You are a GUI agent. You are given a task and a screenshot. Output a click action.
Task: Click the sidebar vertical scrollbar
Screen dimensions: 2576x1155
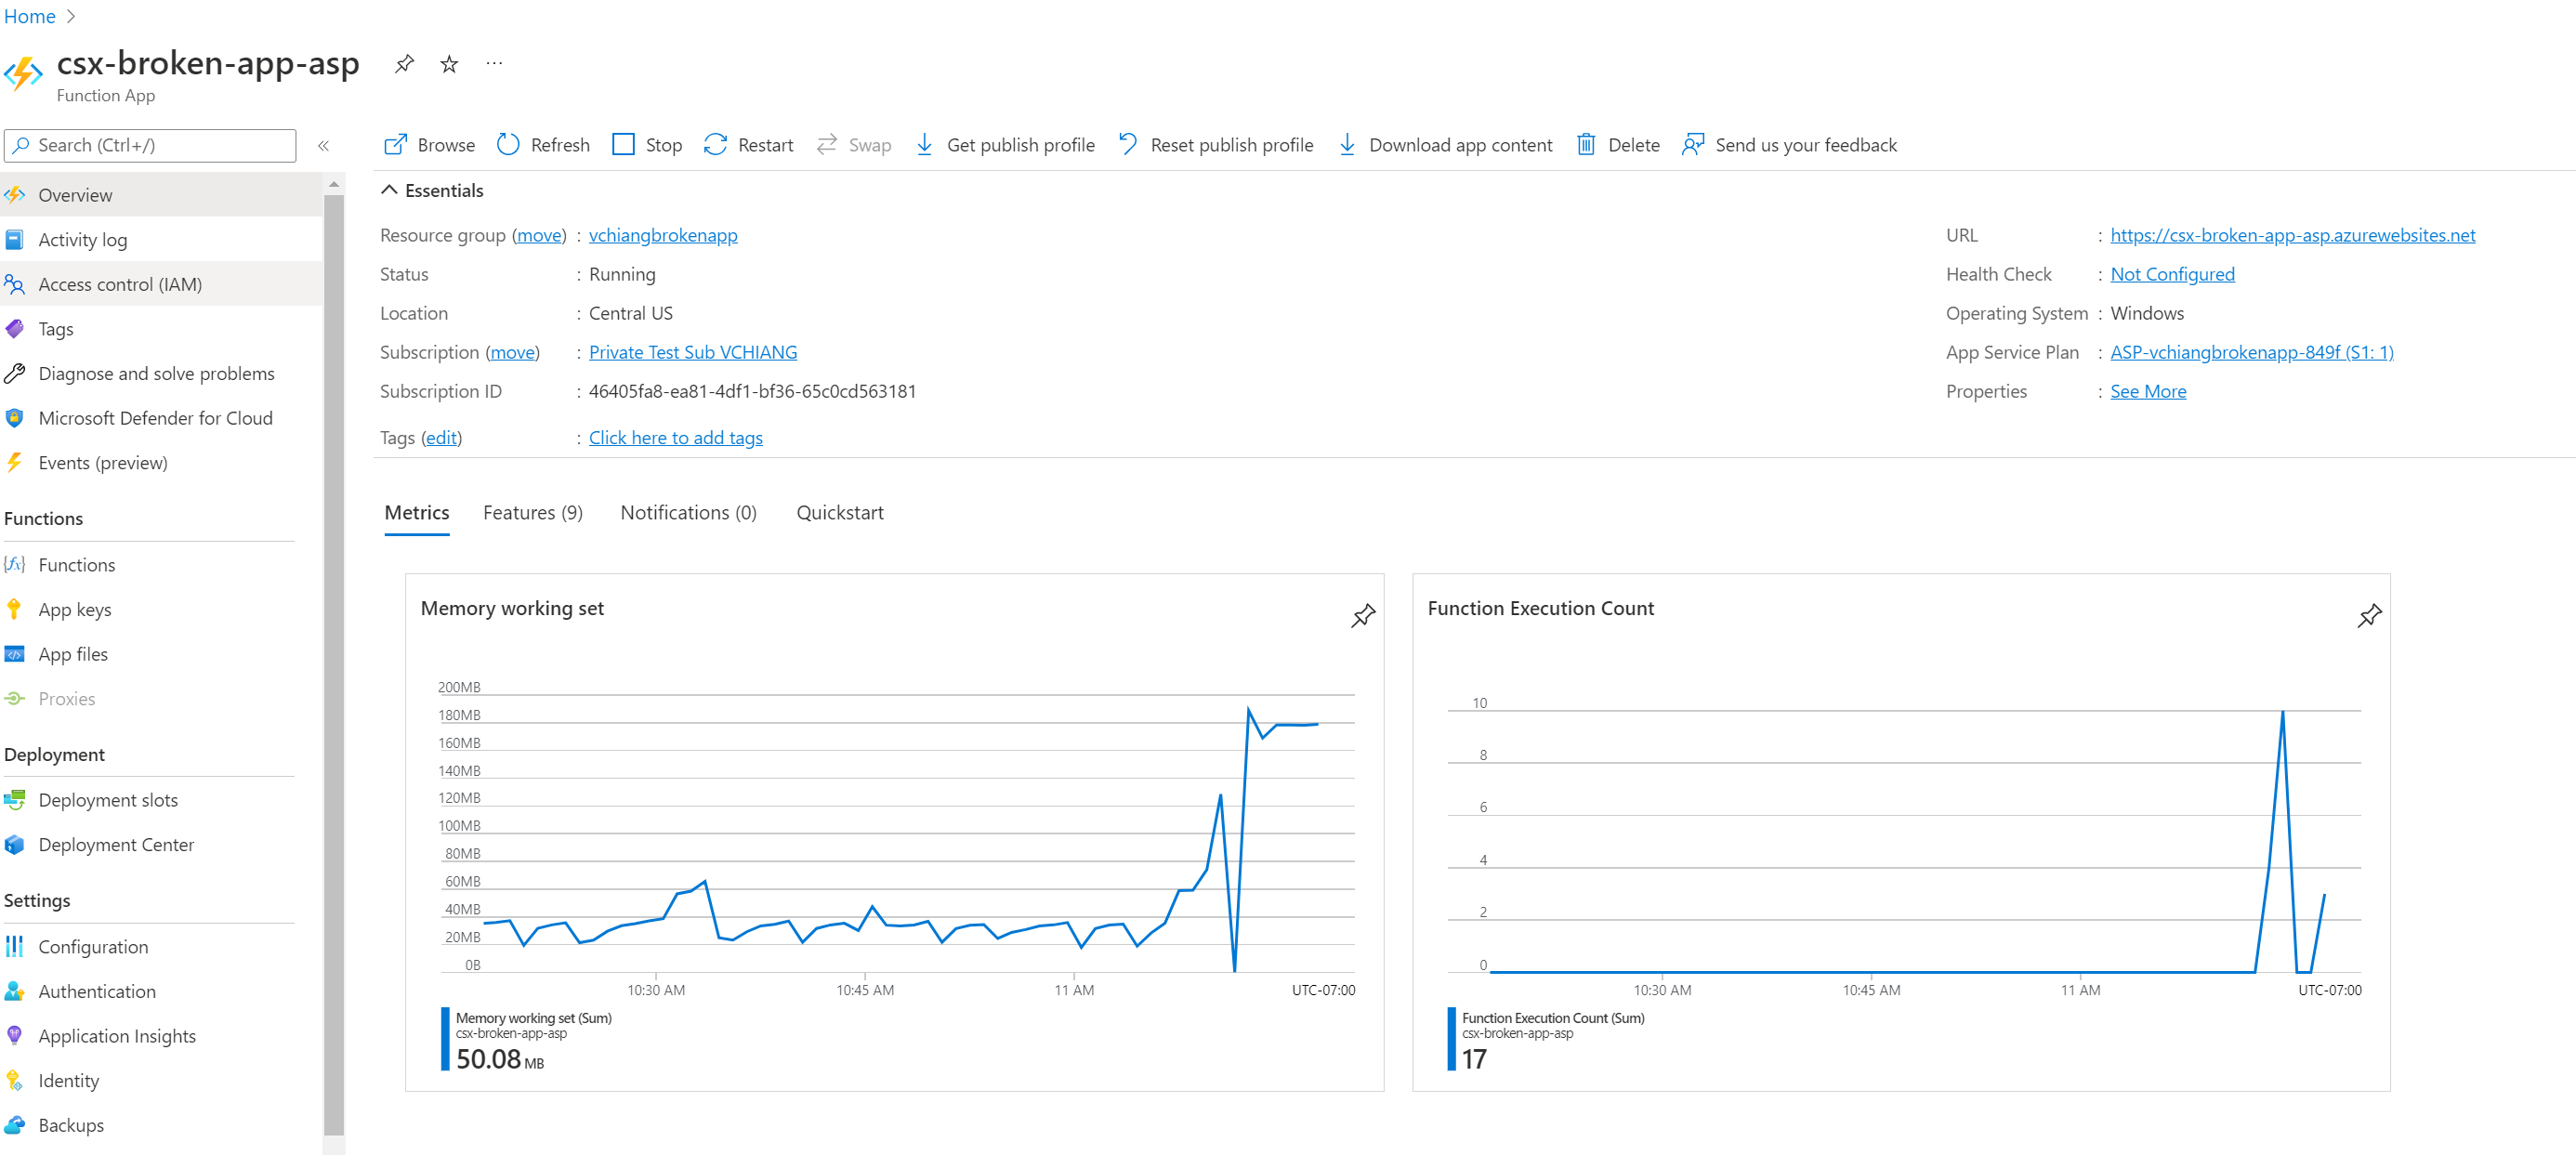point(333,660)
